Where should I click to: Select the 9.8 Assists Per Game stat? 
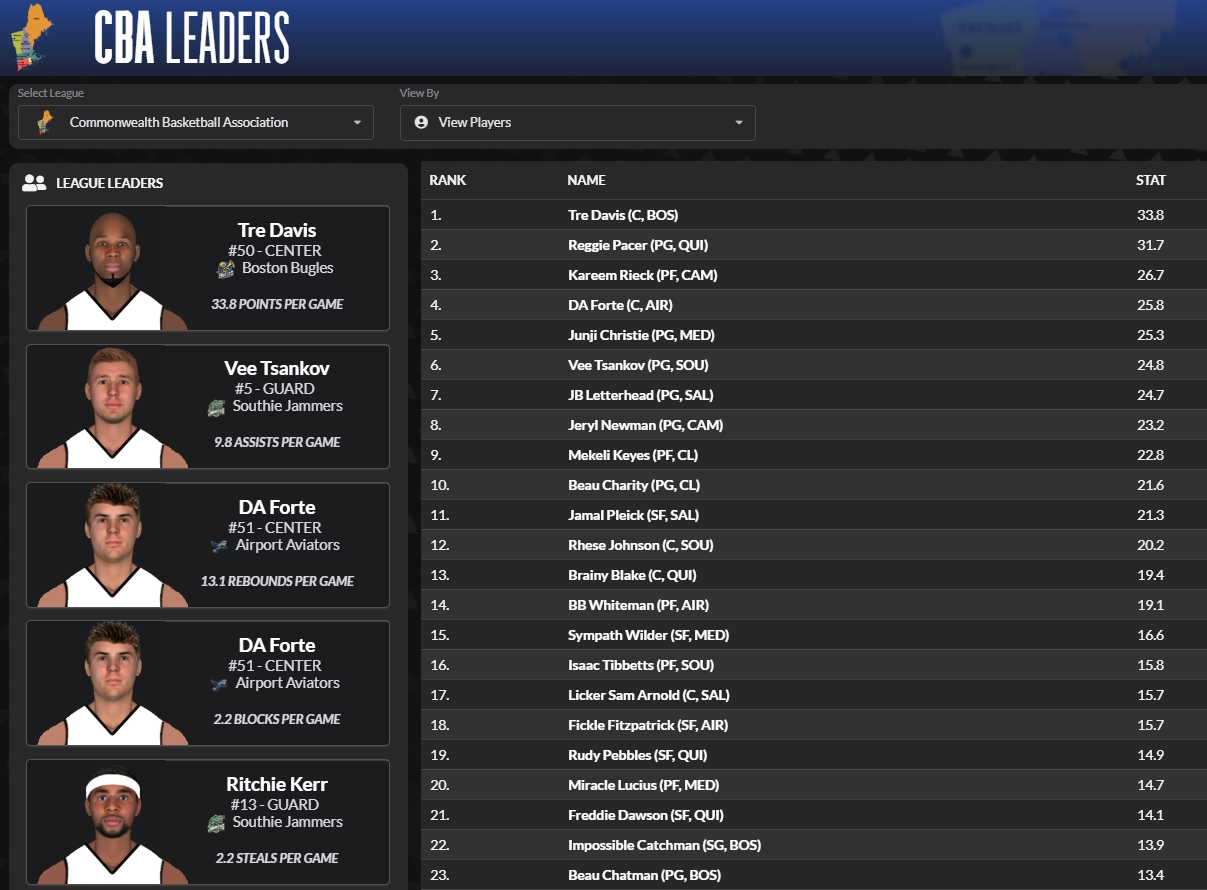pos(277,442)
